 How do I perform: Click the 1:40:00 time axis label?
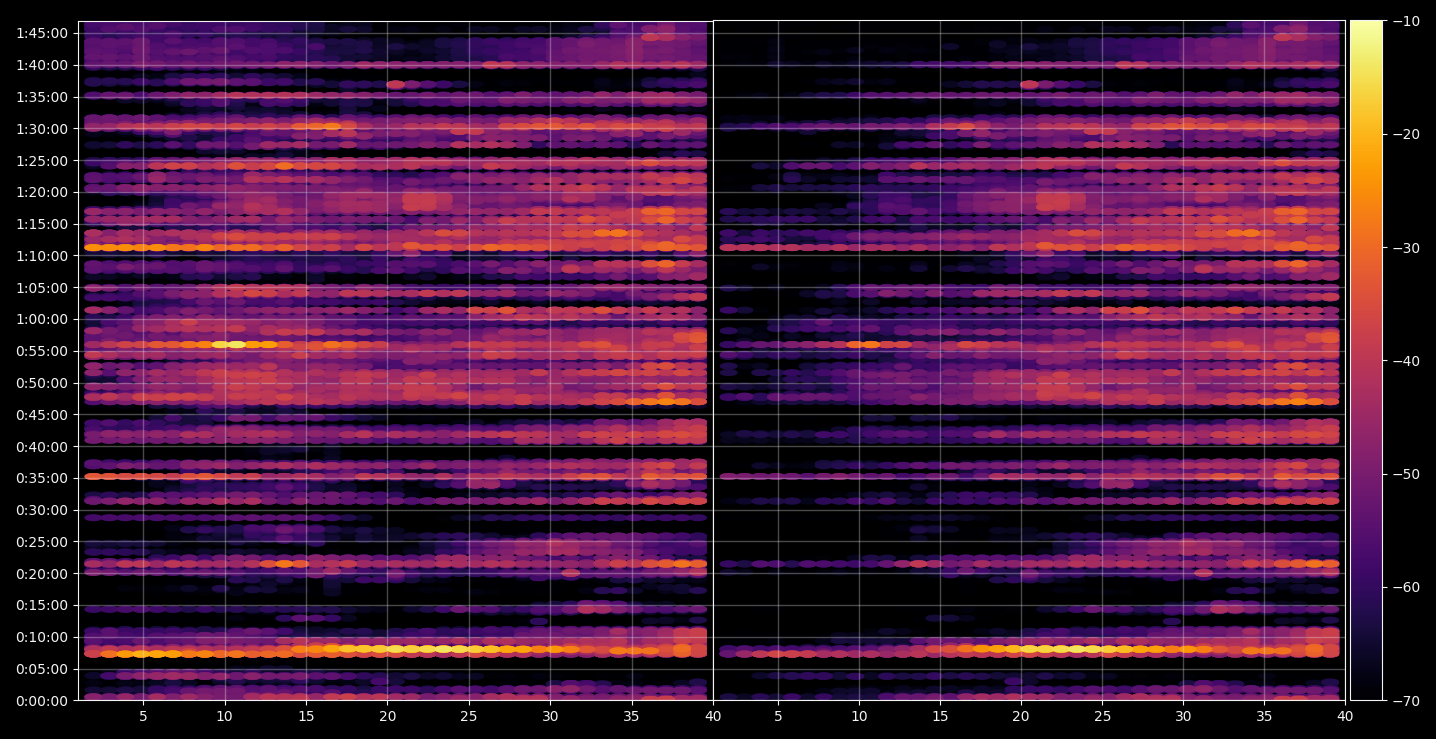(x=42, y=65)
